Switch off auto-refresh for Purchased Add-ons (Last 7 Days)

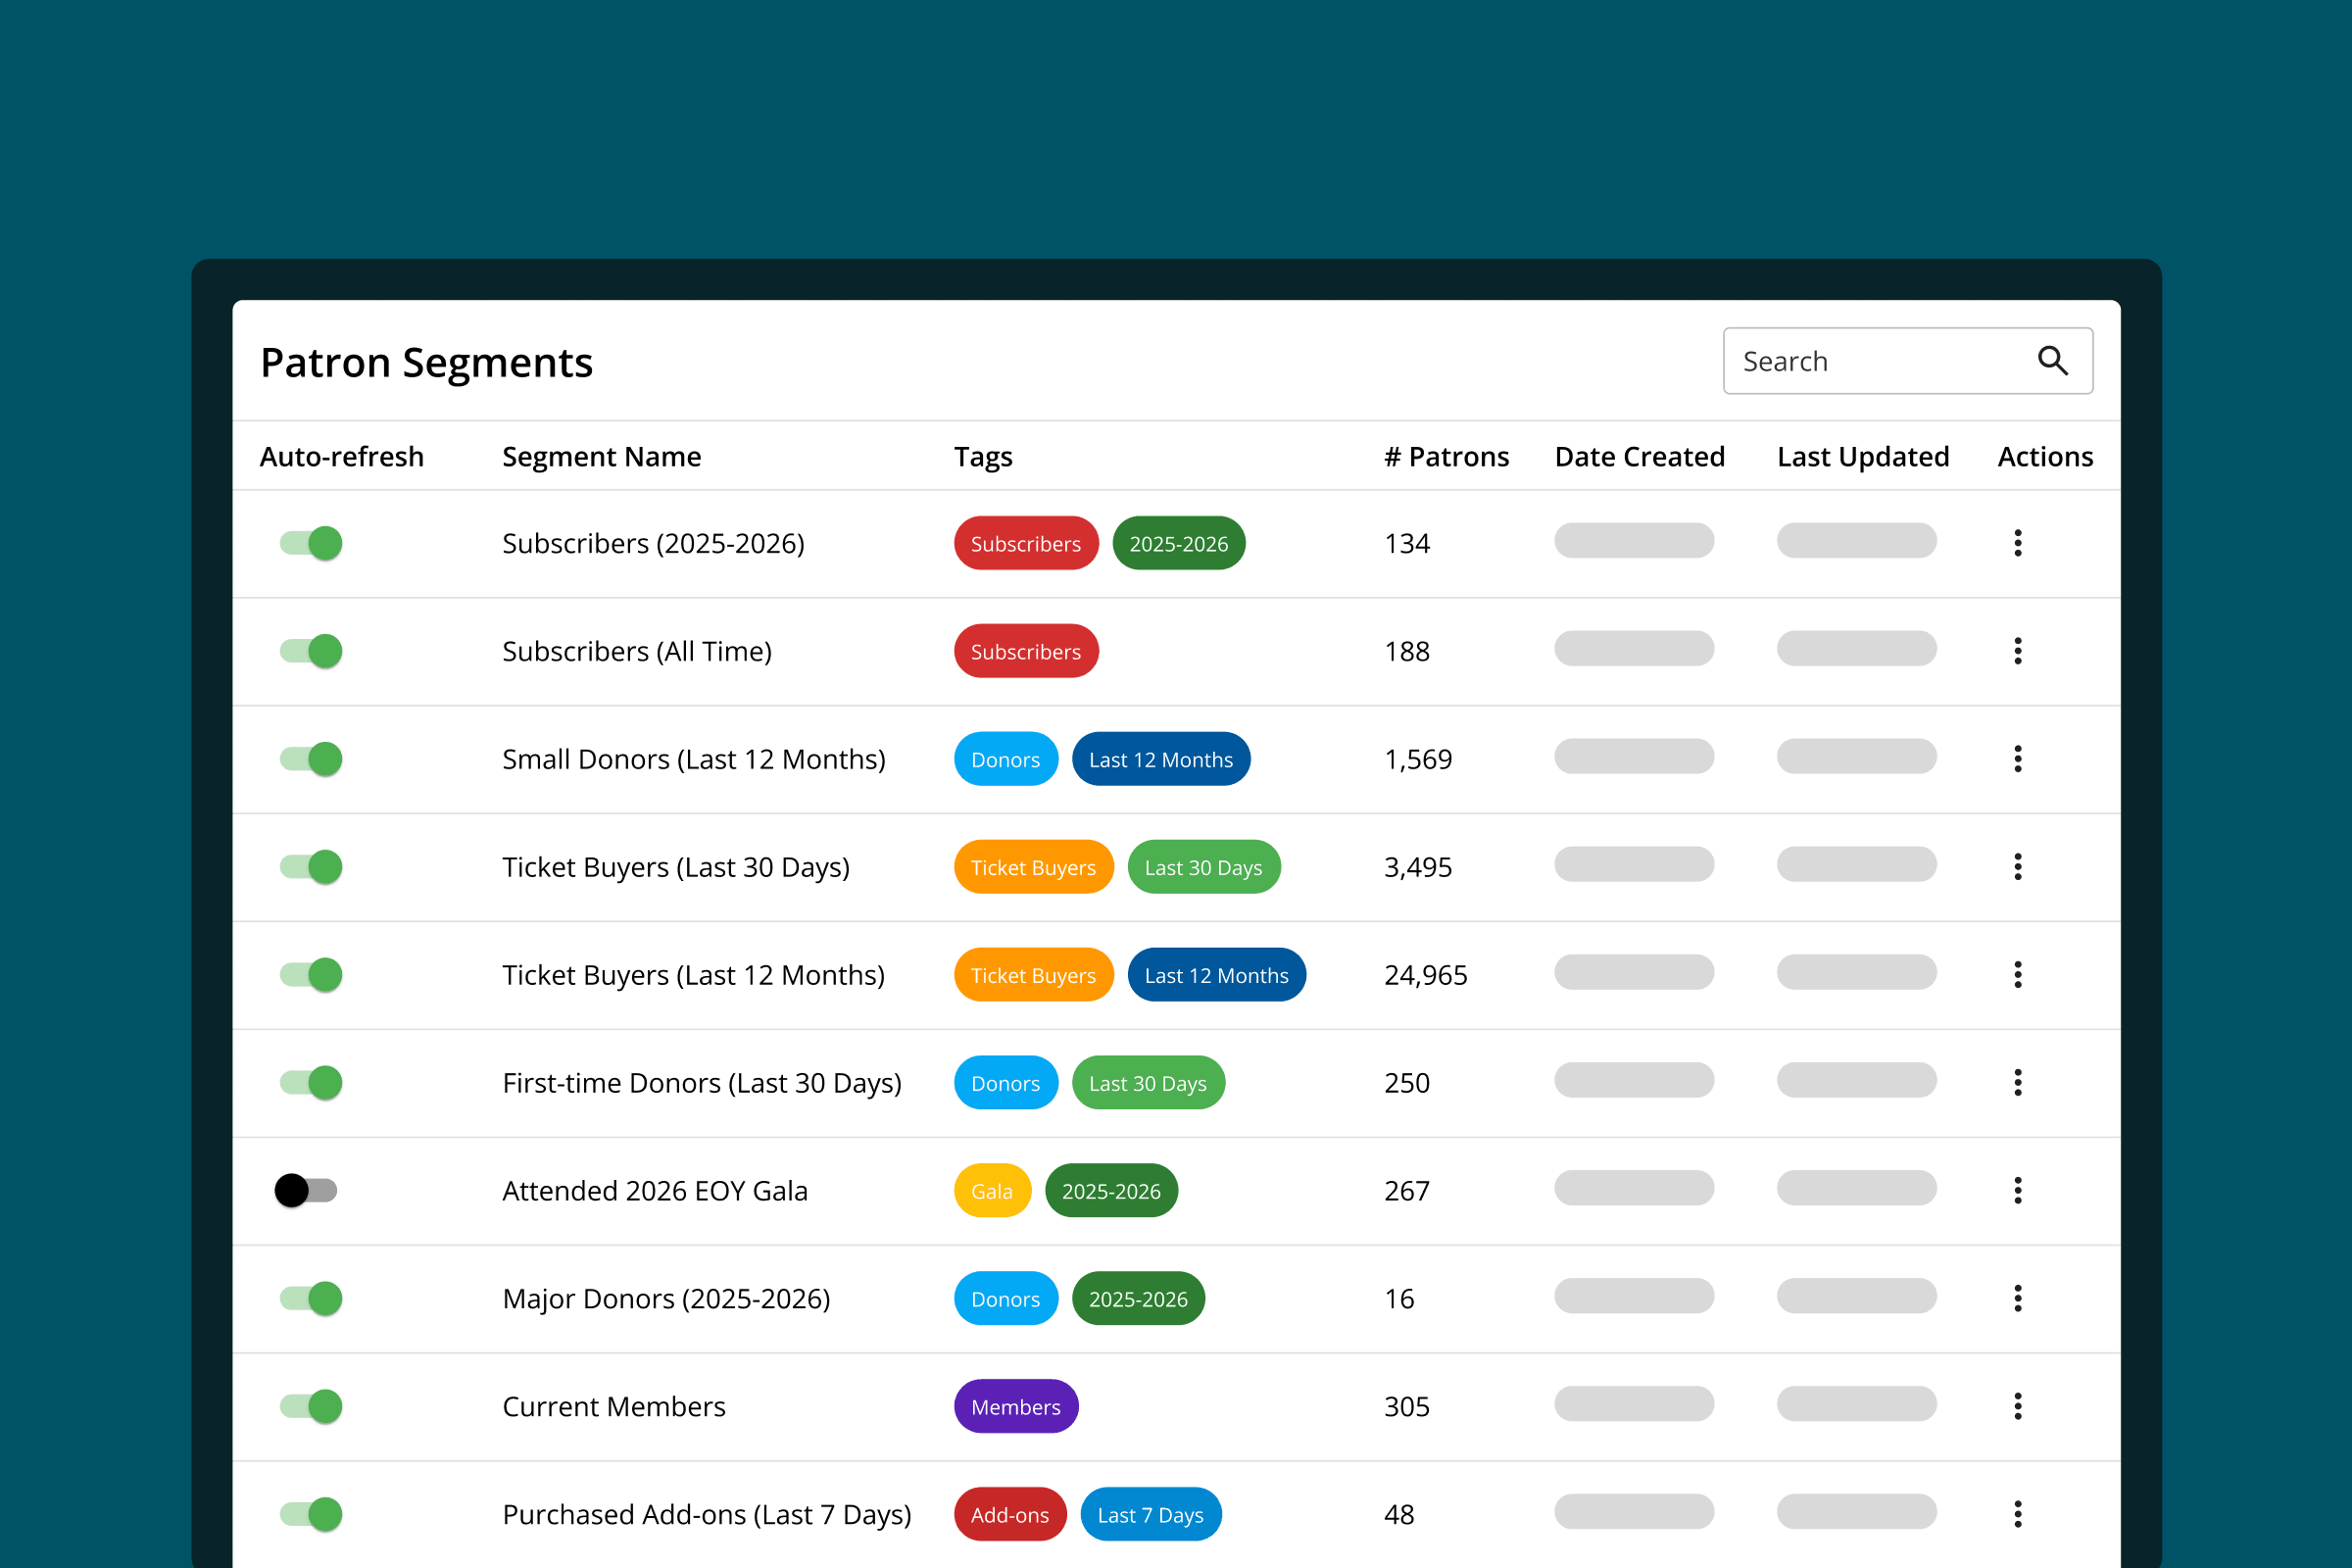coord(311,1515)
